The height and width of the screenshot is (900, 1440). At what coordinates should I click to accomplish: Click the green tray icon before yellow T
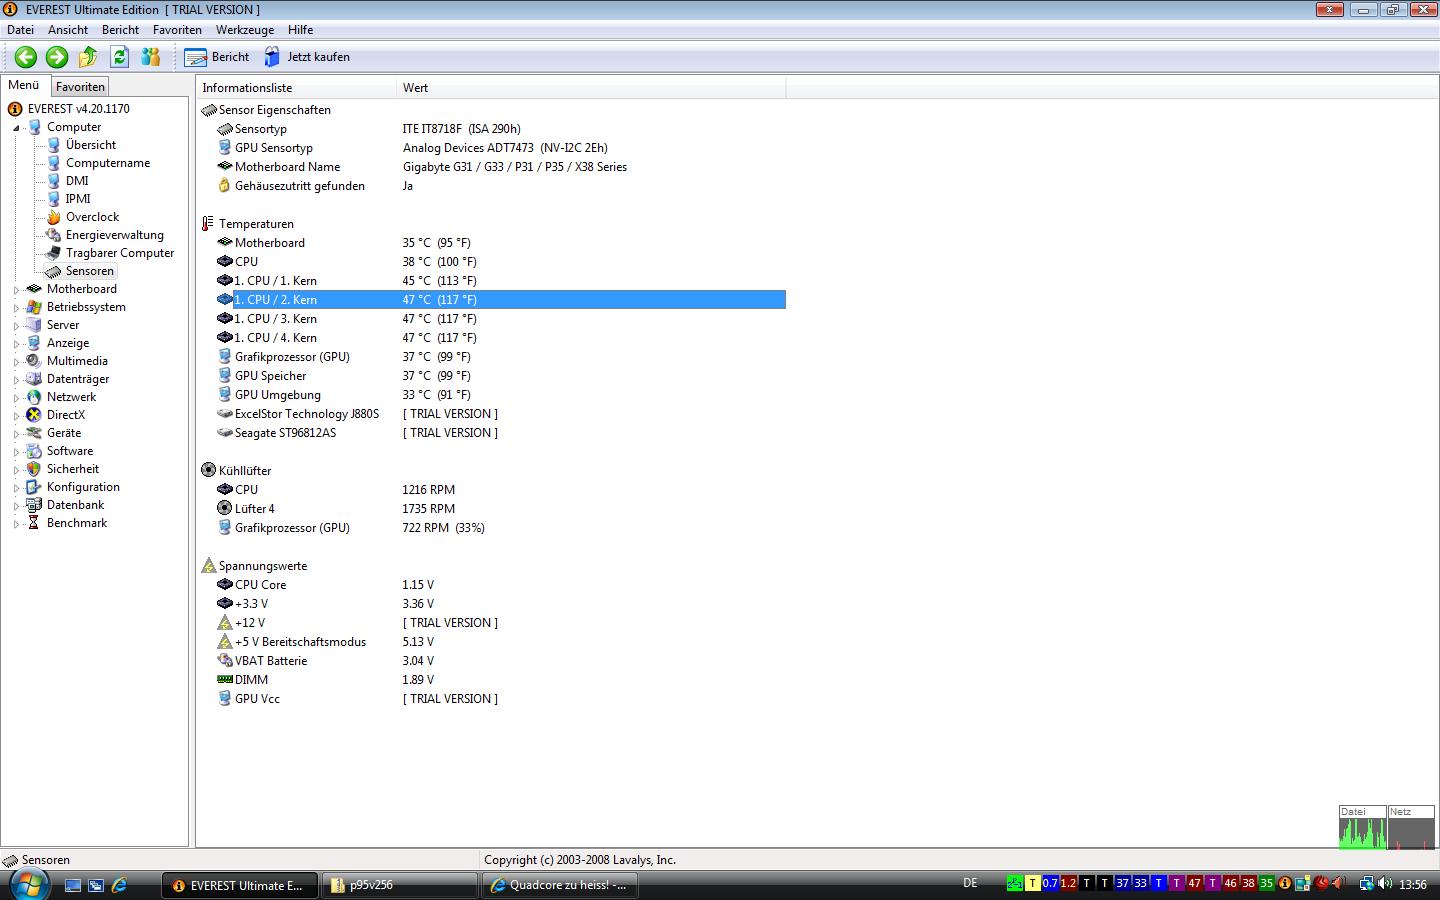pyautogui.click(x=1015, y=883)
